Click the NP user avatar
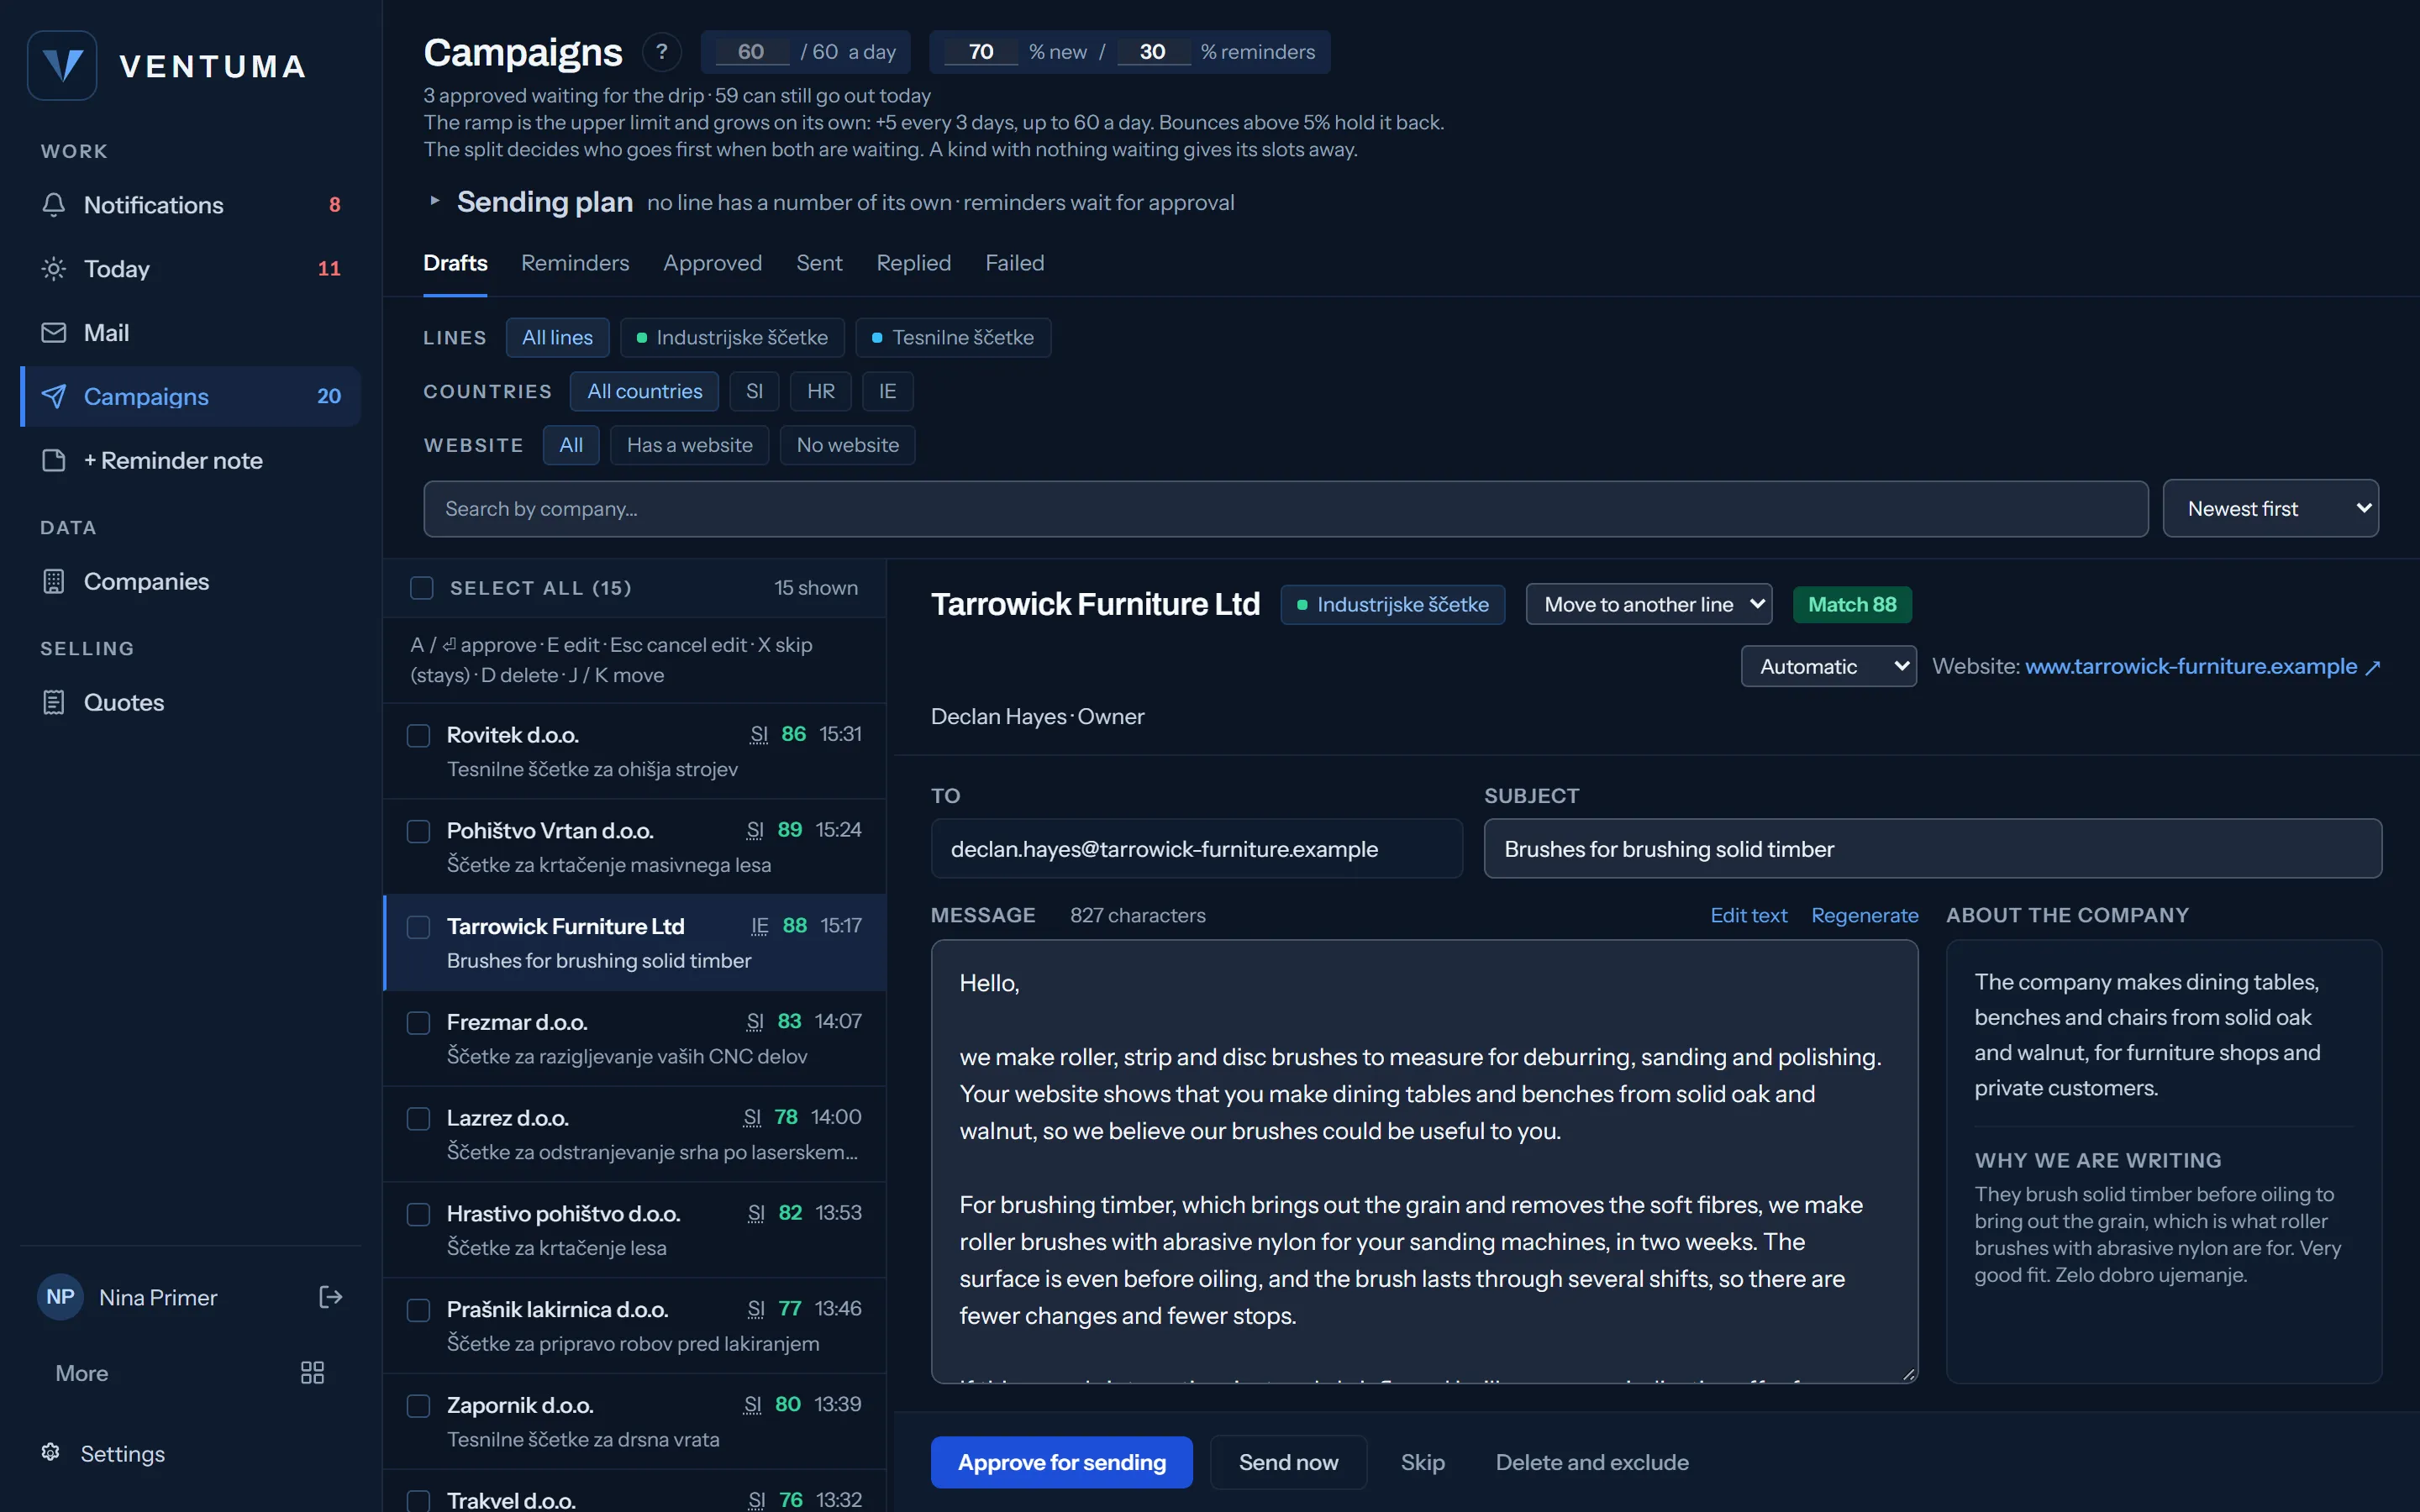The height and width of the screenshot is (1512, 2420). [x=60, y=1297]
